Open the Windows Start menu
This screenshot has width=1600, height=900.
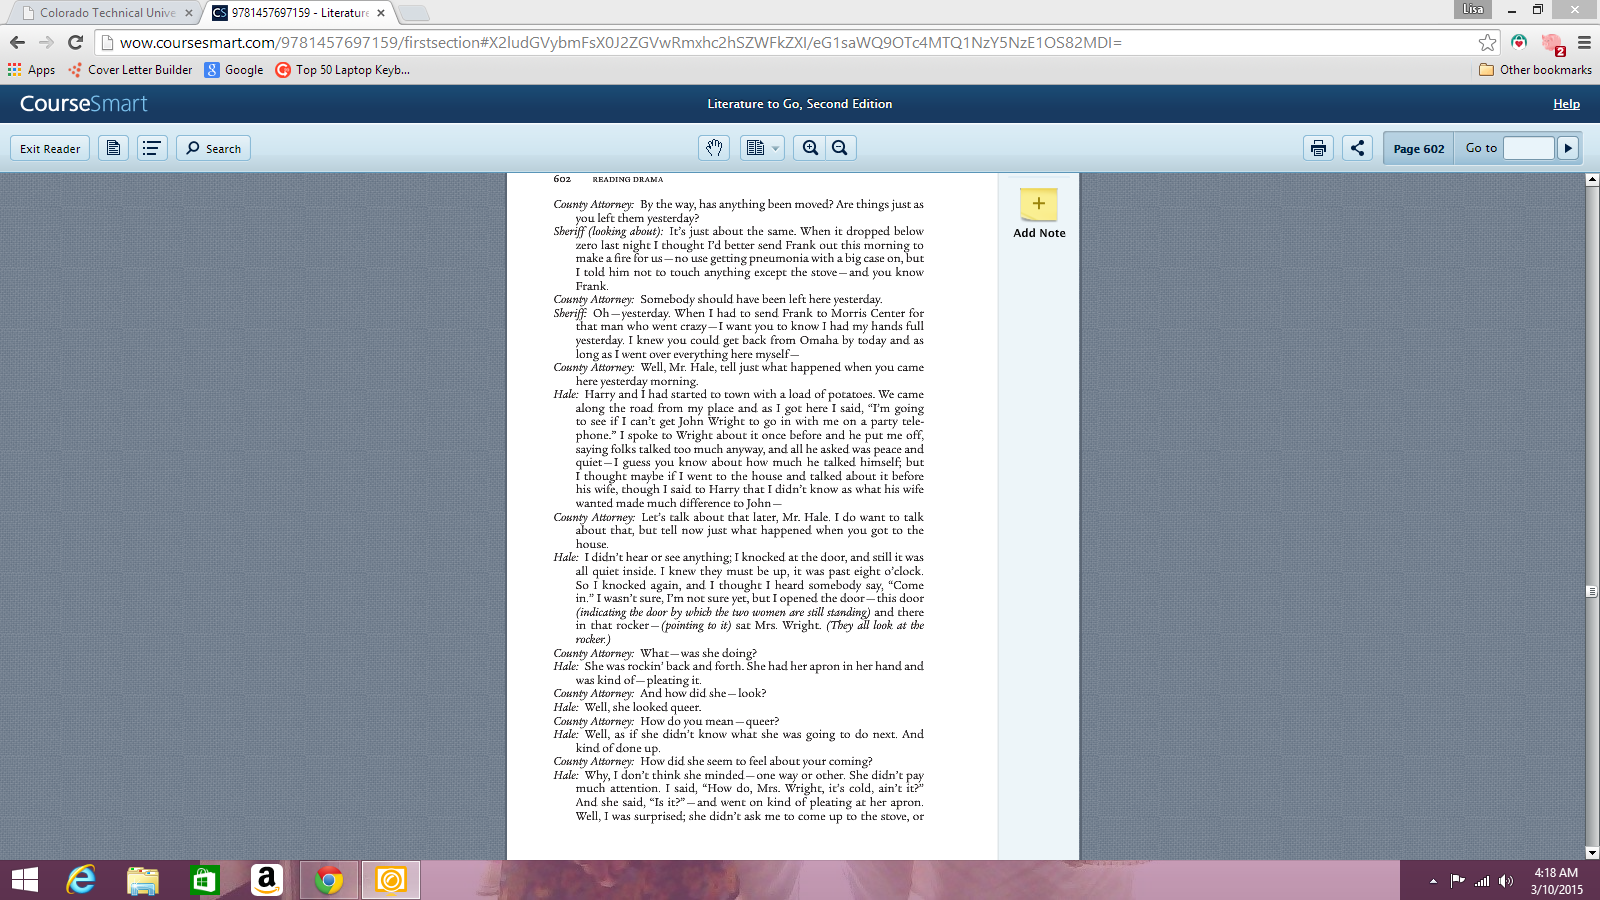pos(24,880)
